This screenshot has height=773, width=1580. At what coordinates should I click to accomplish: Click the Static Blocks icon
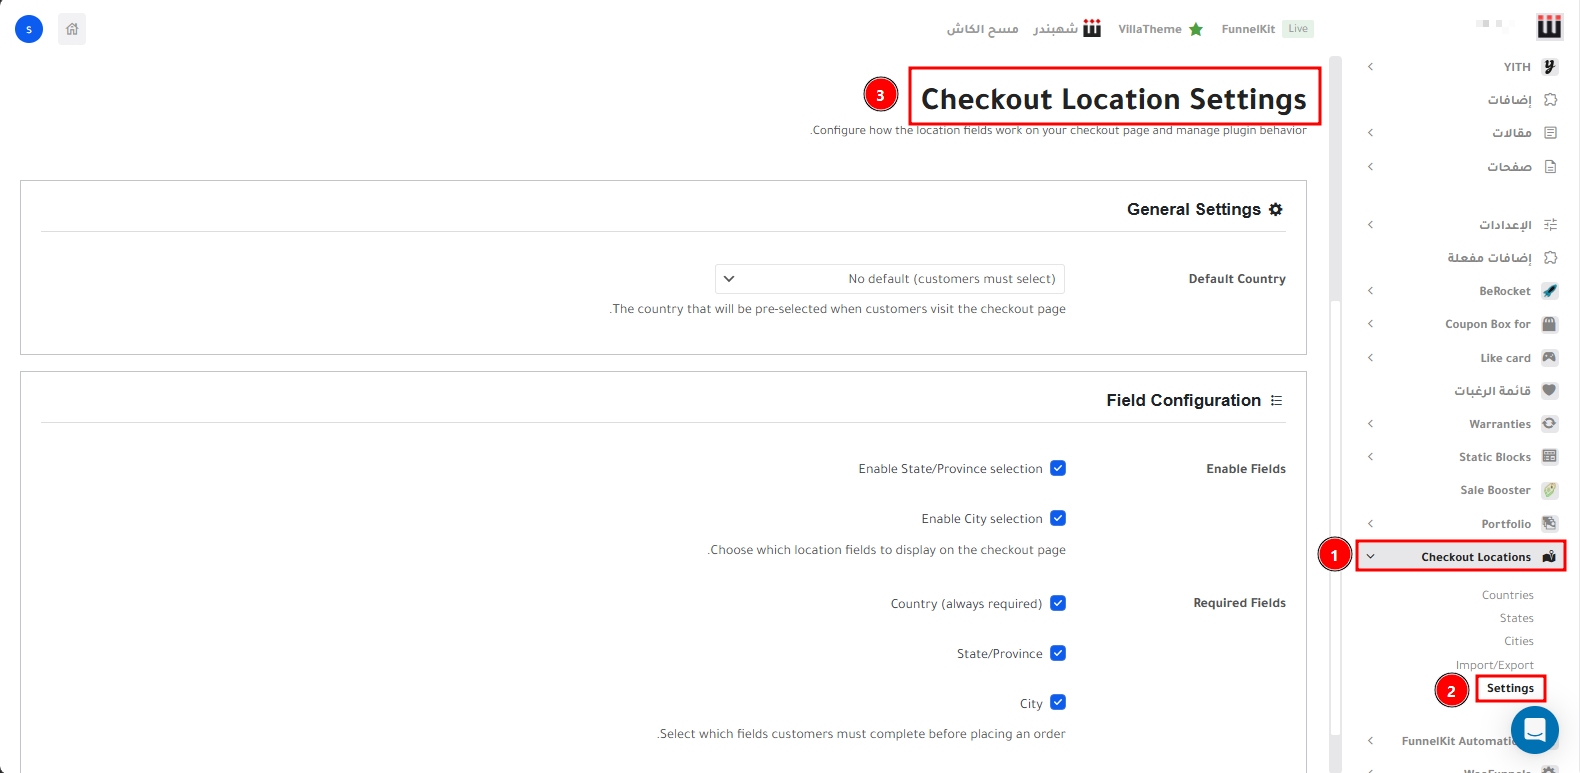[1549, 457]
